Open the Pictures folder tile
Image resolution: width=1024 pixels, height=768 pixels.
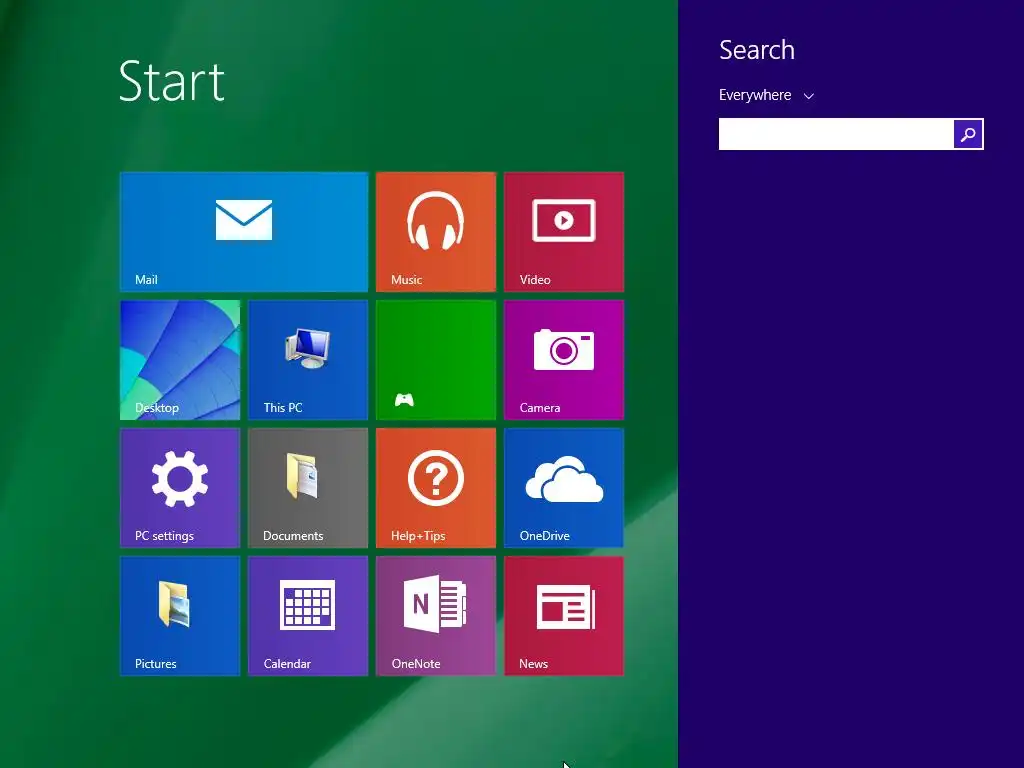click(x=180, y=616)
